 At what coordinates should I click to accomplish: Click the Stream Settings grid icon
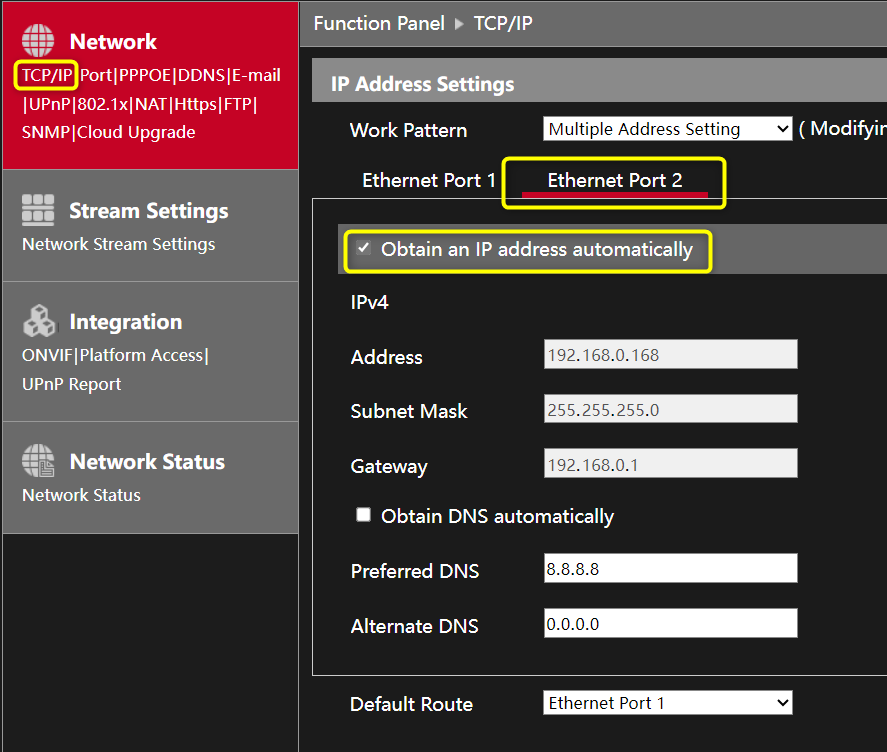click(38, 210)
